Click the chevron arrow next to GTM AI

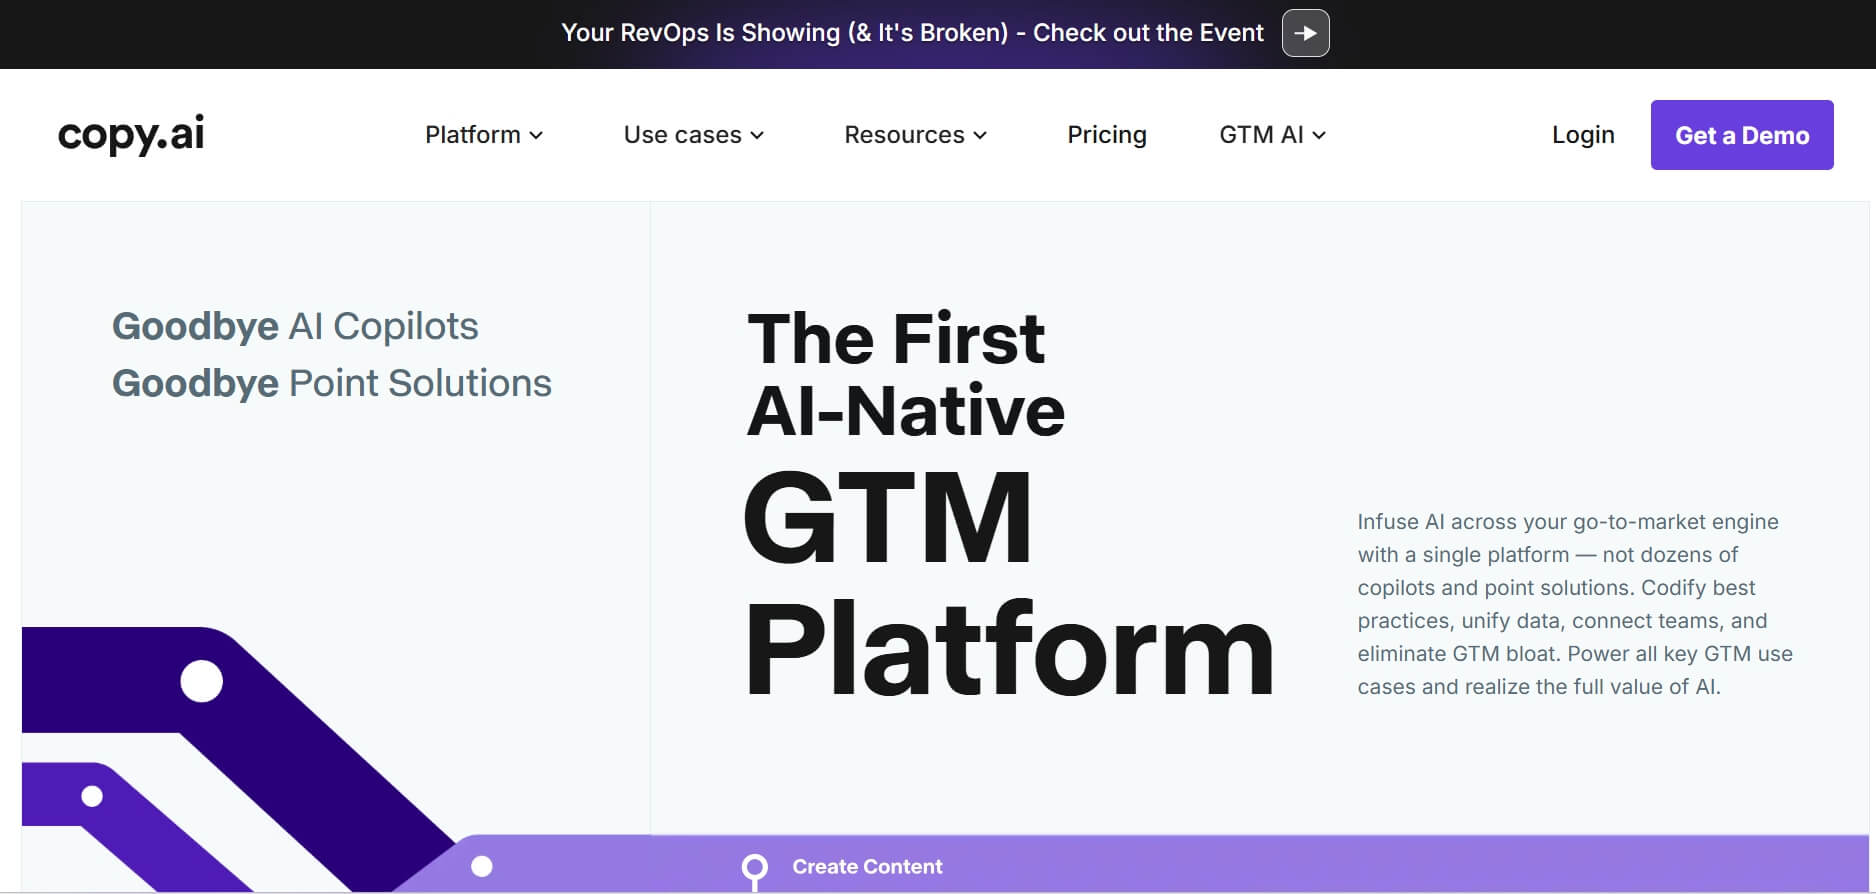(x=1320, y=135)
